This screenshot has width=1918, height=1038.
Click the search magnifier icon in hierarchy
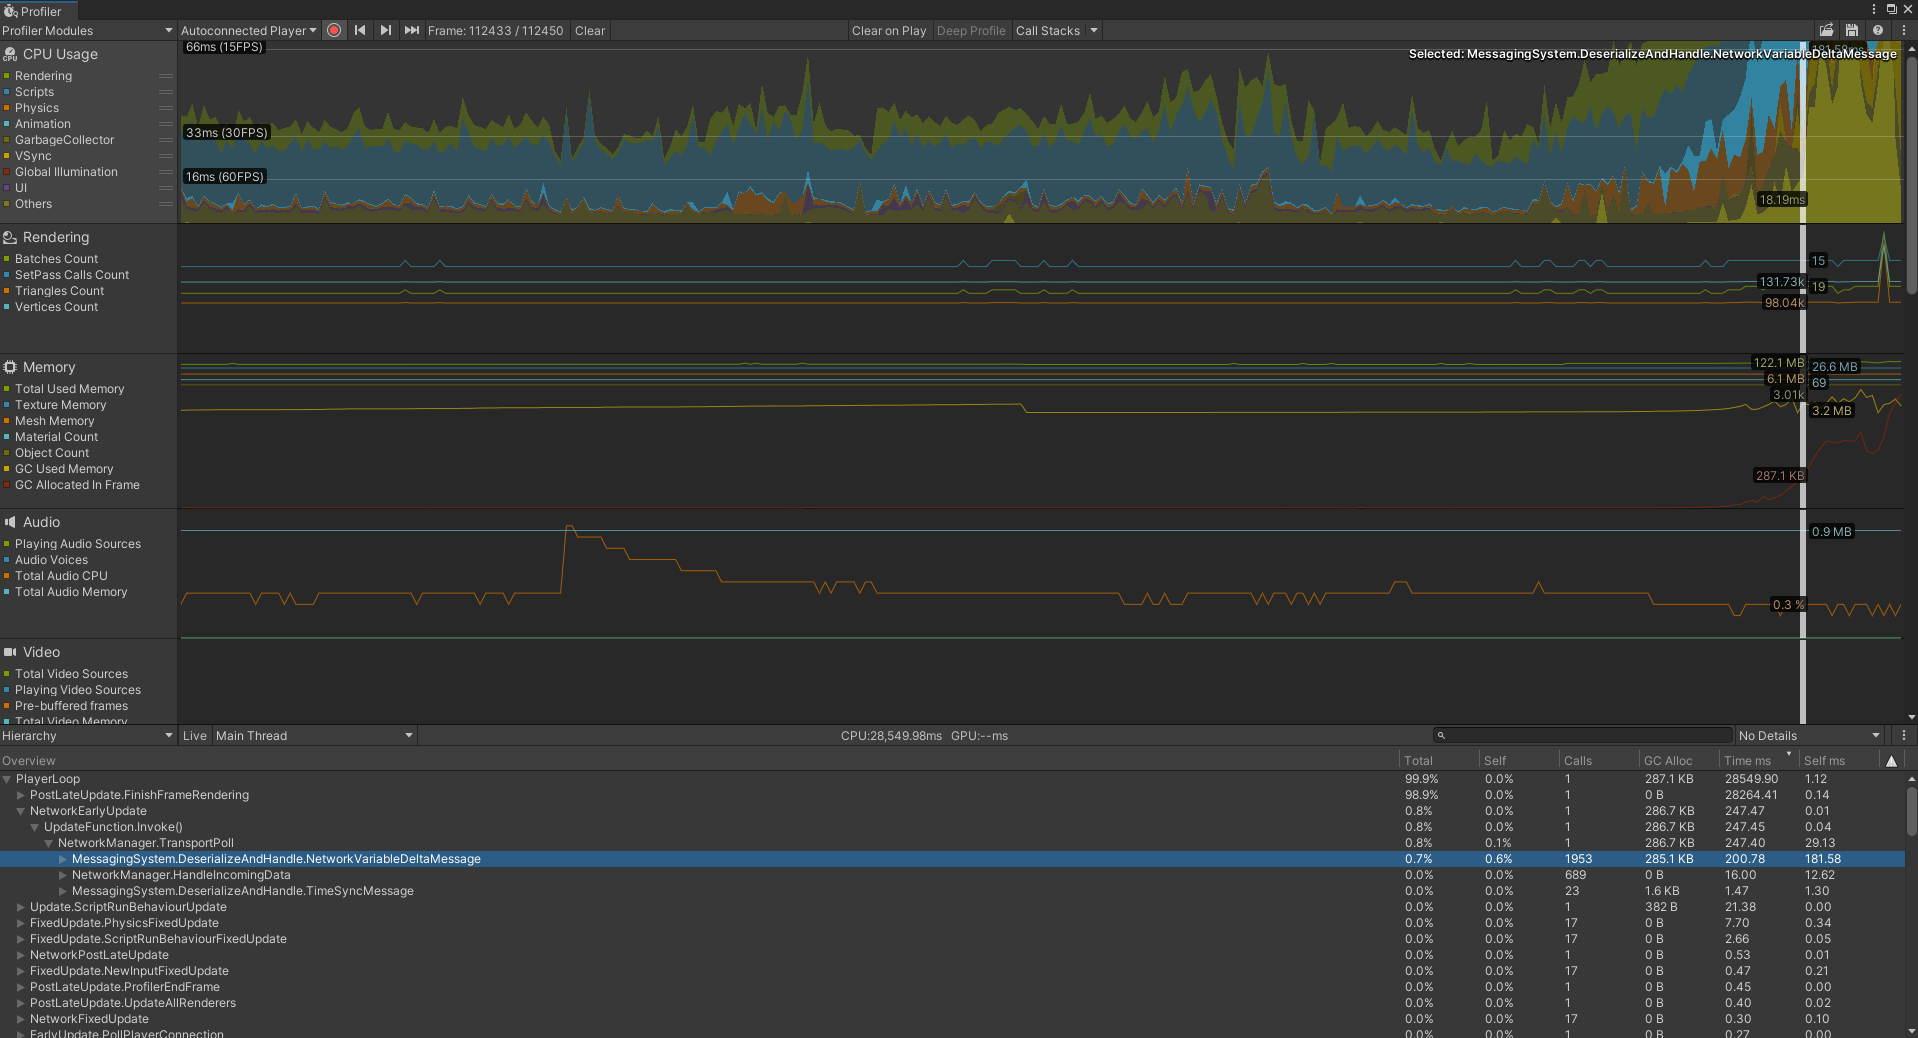click(1441, 736)
